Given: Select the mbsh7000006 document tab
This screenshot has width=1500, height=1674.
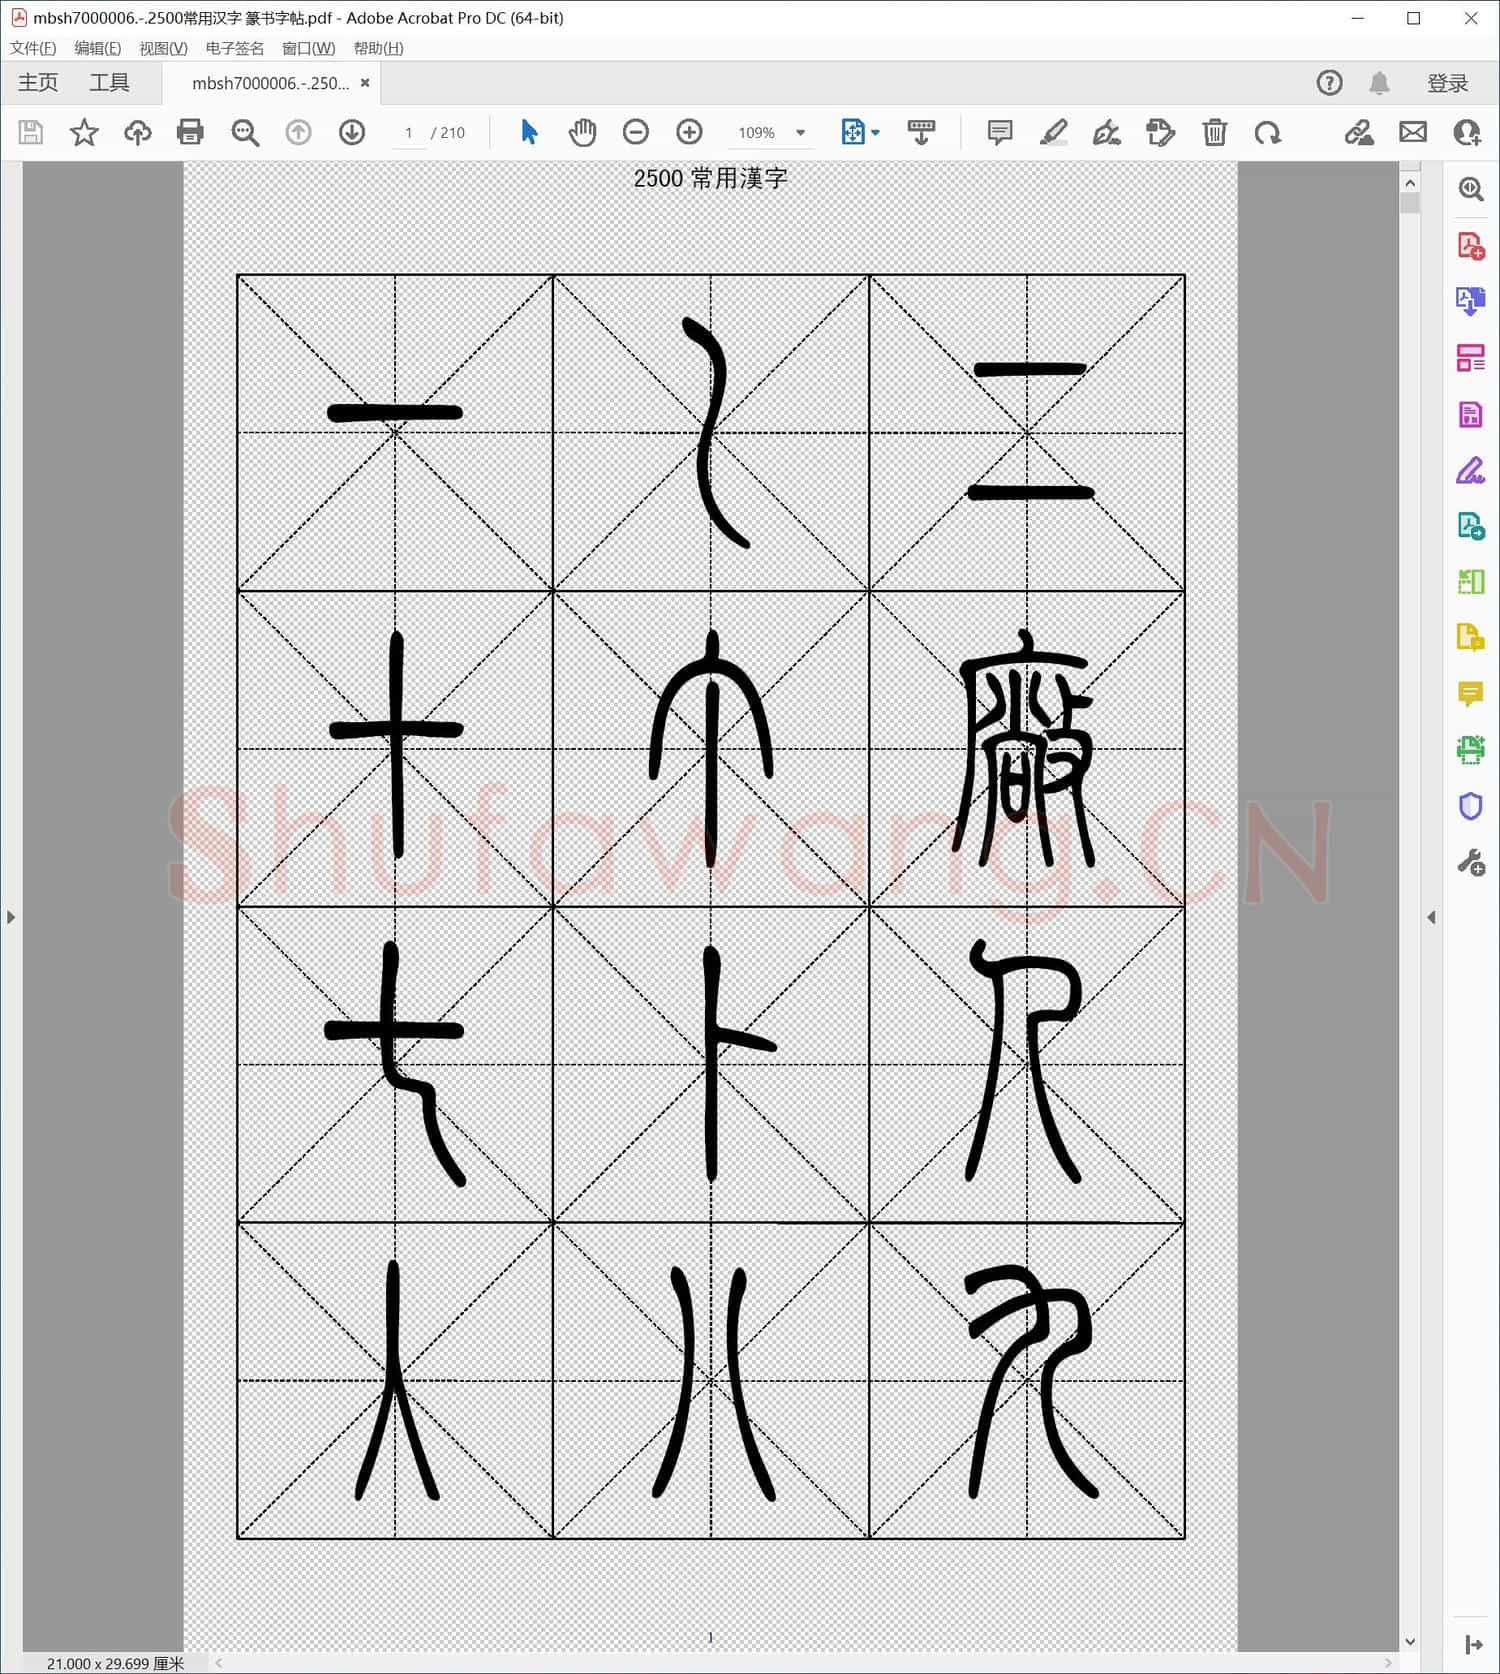Looking at the screenshot, I should 270,83.
